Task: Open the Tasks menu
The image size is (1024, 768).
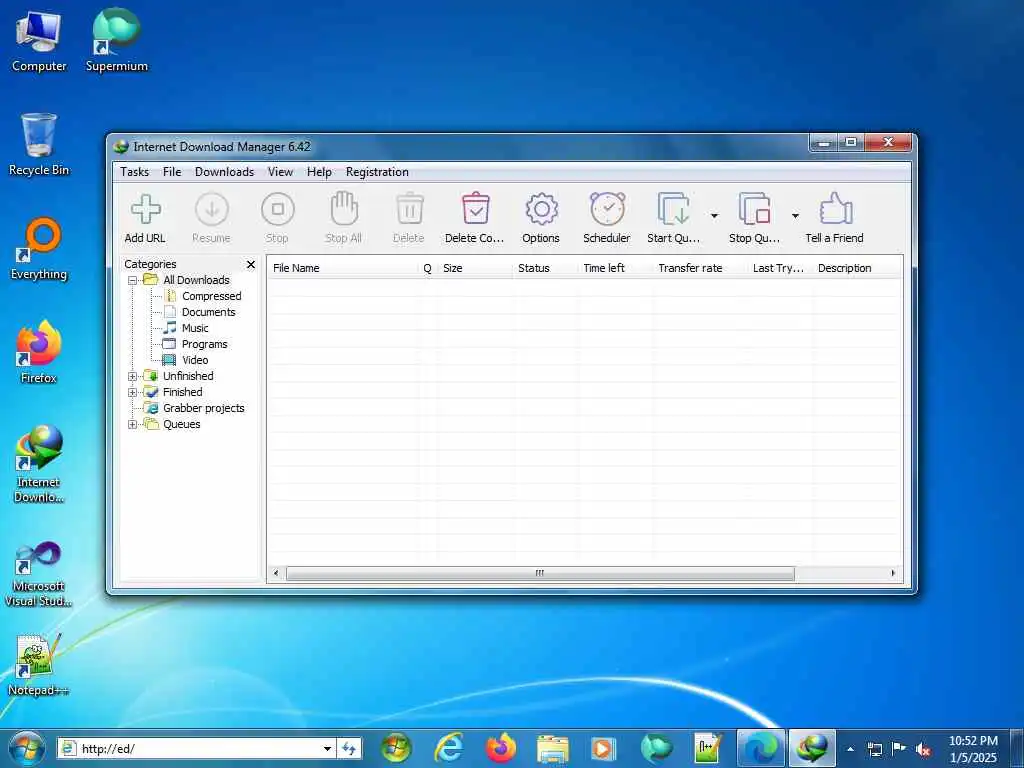Action: pos(135,172)
